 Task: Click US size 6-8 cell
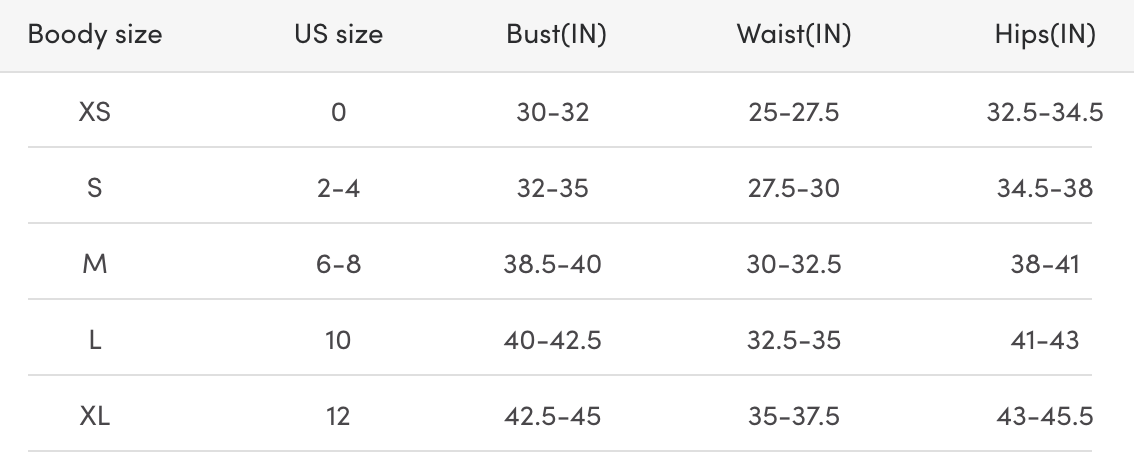(x=338, y=264)
